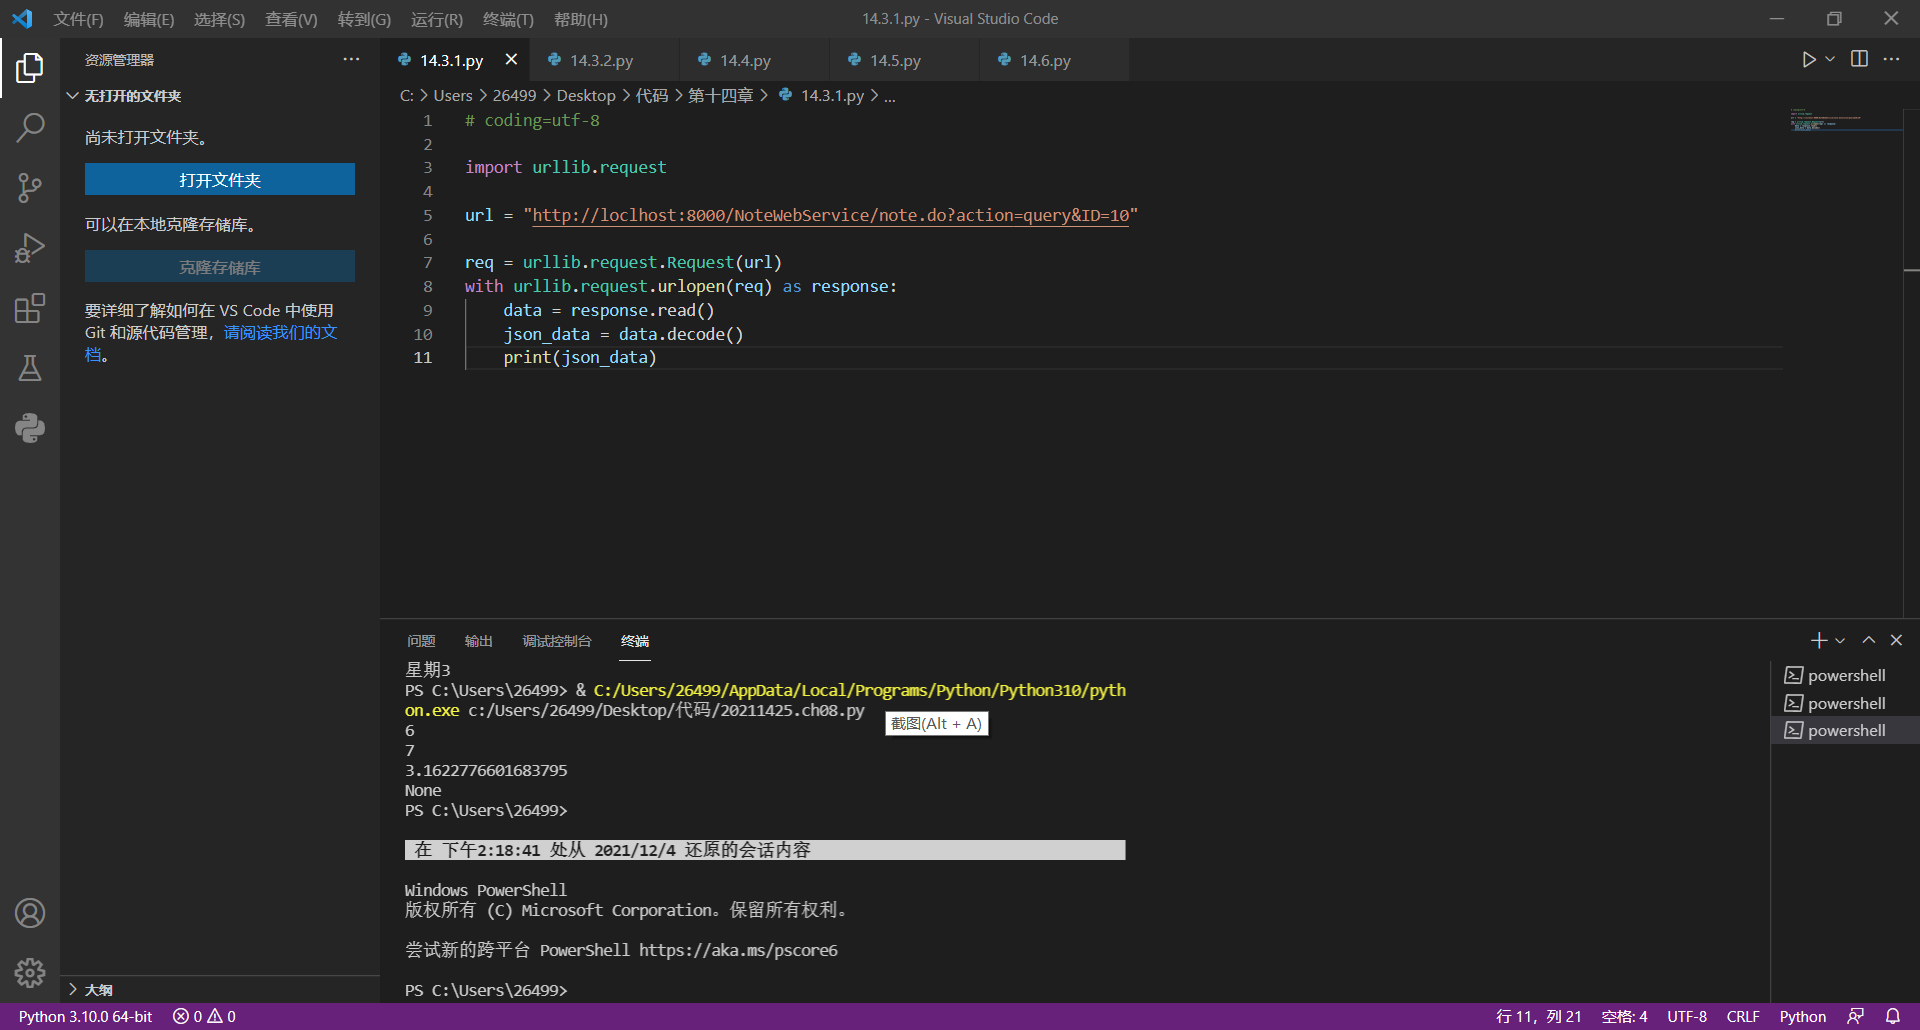Select the 终端 panel tab
Image resolution: width=1920 pixels, height=1030 pixels.
coord(635,641)
